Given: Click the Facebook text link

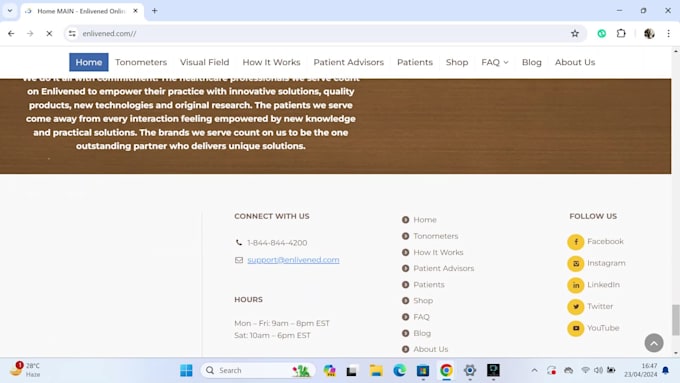Looking at the screenshot, I should coord(605,242).
